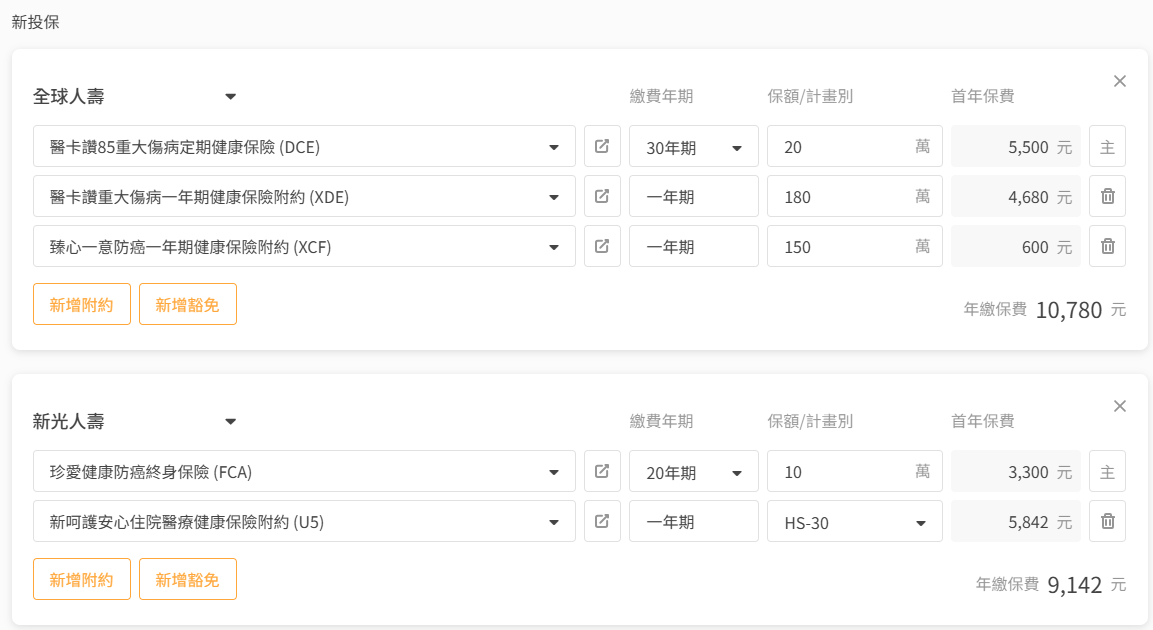This screenshot has height=630, width=1153.
Task: Remove the 全球人壽 insurance card
Action: (1120, 81)
